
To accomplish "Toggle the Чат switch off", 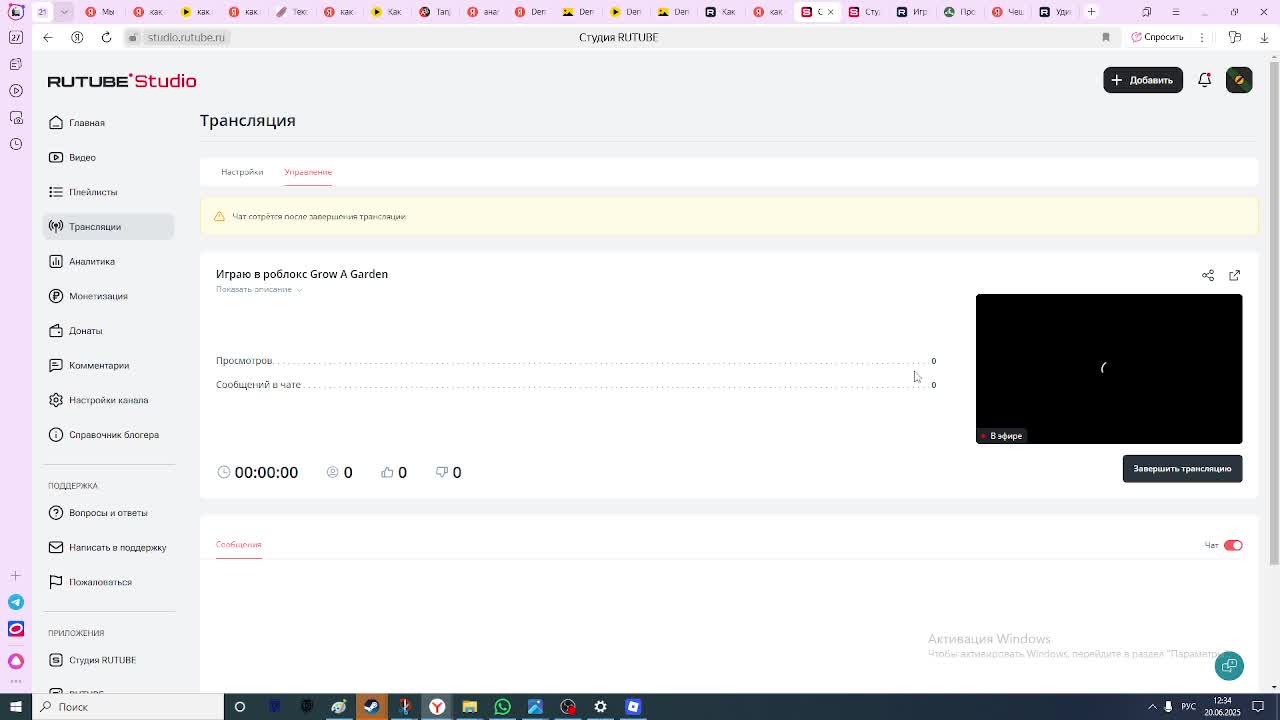I will pyautogui.click(x=1233, y=545).
